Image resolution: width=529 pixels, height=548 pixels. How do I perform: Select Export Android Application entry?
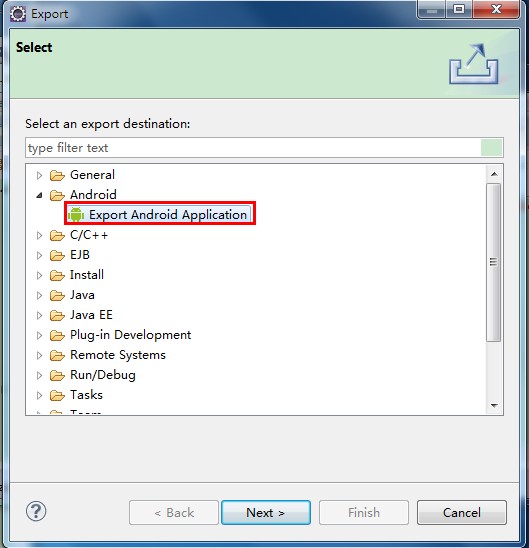click(159, 215)
